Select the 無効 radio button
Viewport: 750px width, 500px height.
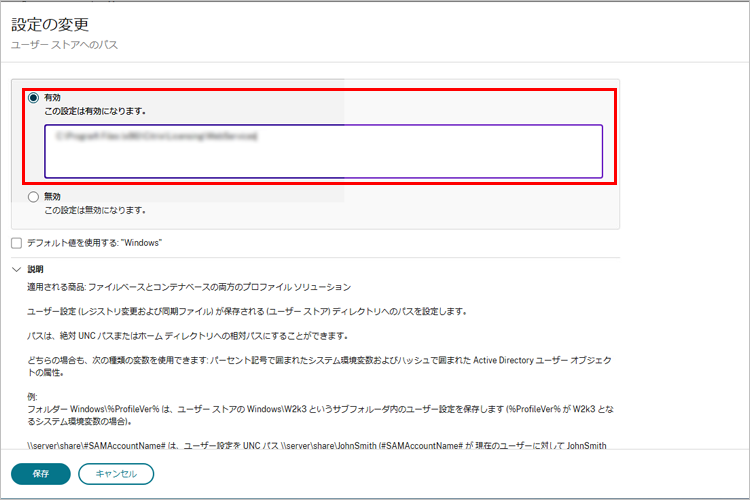coord(34,197)
